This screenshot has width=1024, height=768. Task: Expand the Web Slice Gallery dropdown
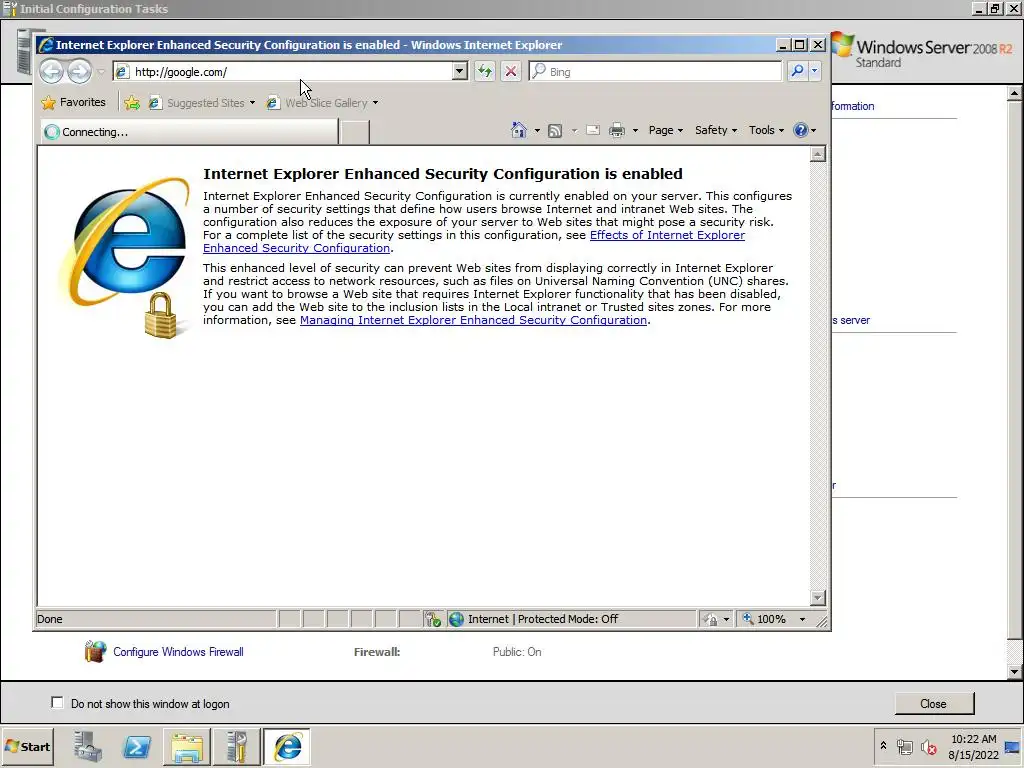375,103
